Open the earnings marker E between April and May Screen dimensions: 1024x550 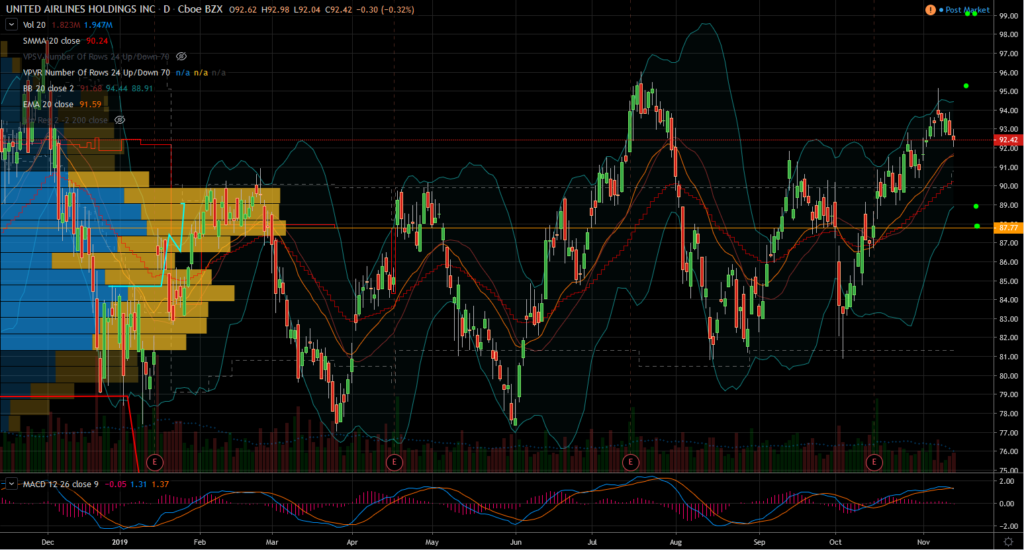[x=394, y=462]
